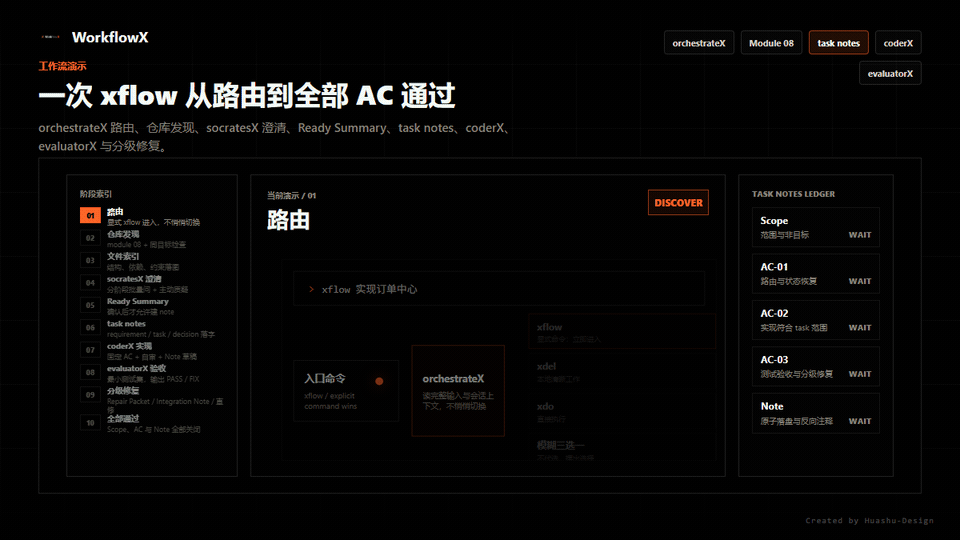This screenshot has width=960, height=540.
Task: Select the xdel option row
Action: [622, 372]
